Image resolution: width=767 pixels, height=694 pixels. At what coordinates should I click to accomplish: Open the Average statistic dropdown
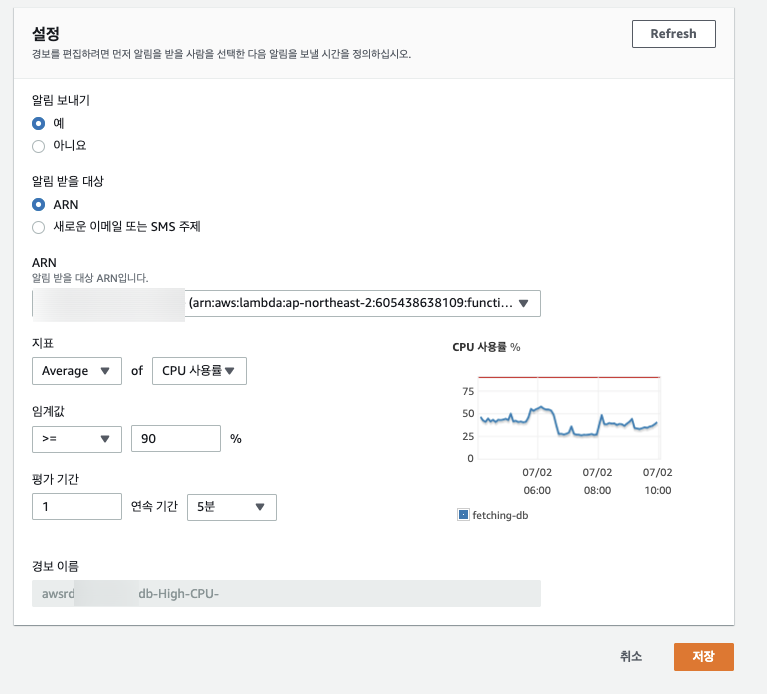pyautogui.click(x=77, y=371)
